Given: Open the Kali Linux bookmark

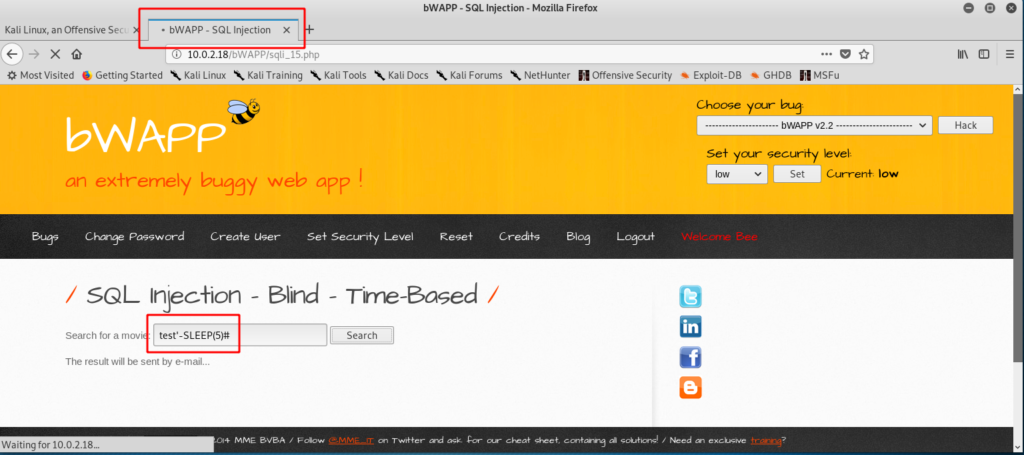Looking at the screenshot, I should tap(198, 75).
